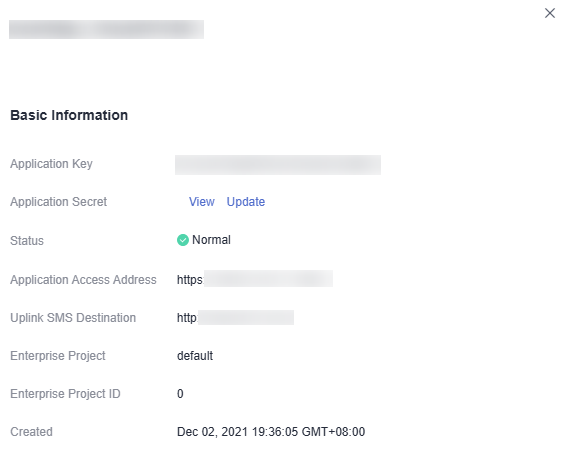This screenshot has height=451, width=563.
Task: Click the Enterprise Project ID label
Action: [65, 394]
